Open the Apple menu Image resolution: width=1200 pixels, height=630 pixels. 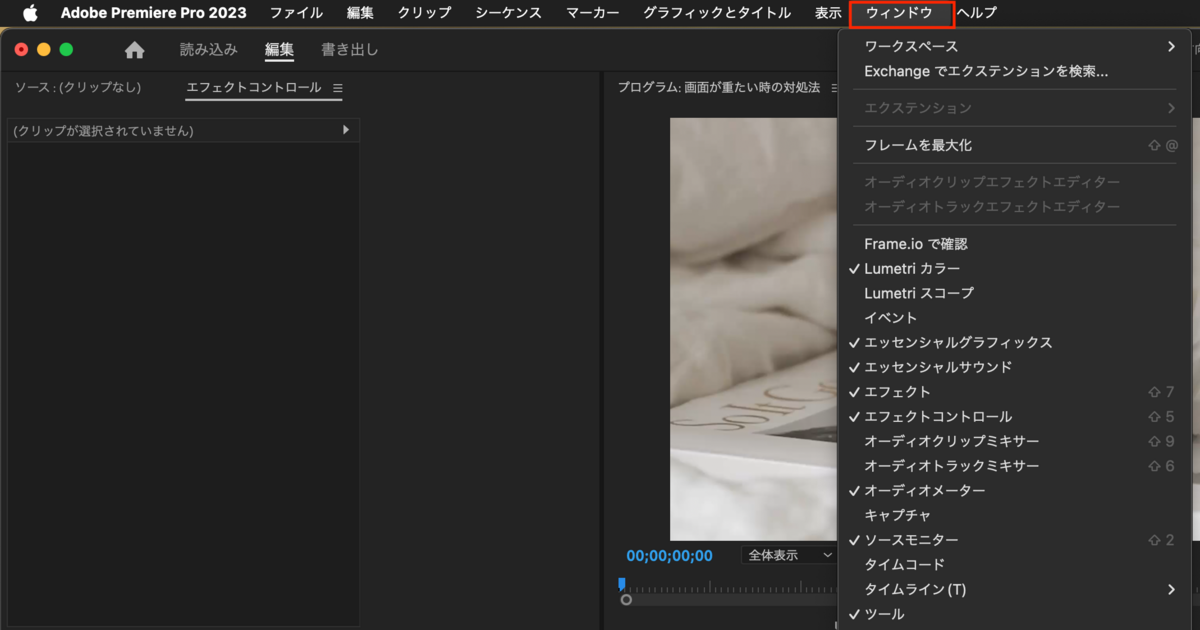pyautogui.click(x=30, y=13)
